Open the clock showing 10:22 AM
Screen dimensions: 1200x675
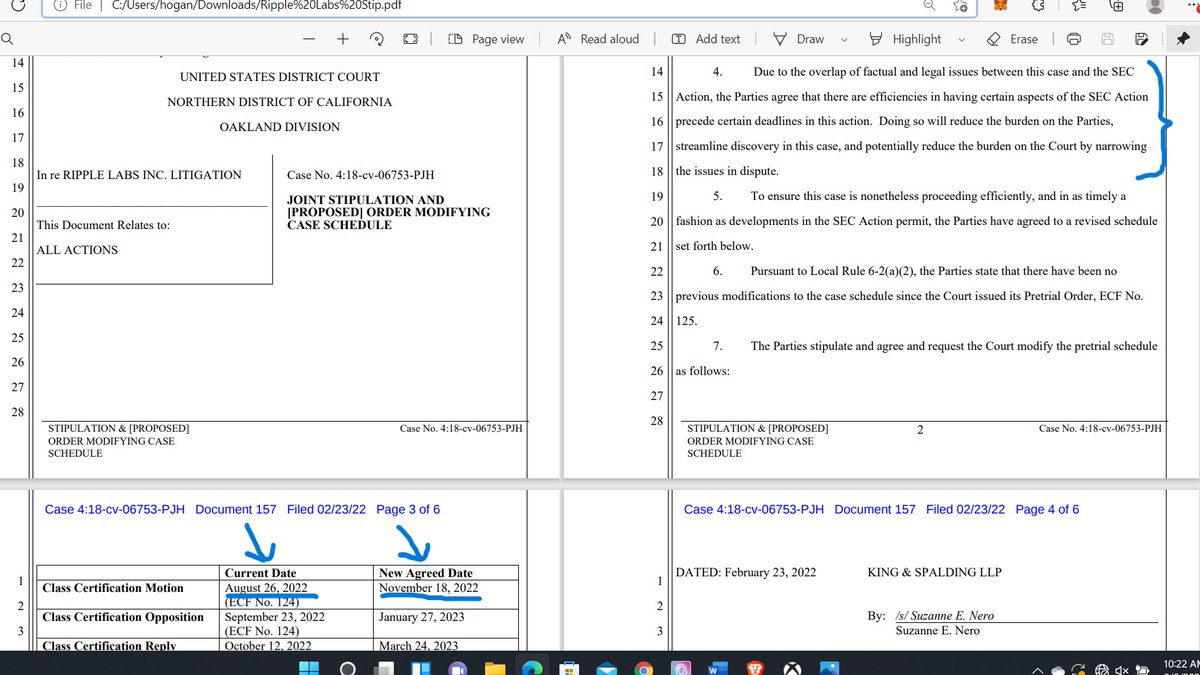(1181, 664)
